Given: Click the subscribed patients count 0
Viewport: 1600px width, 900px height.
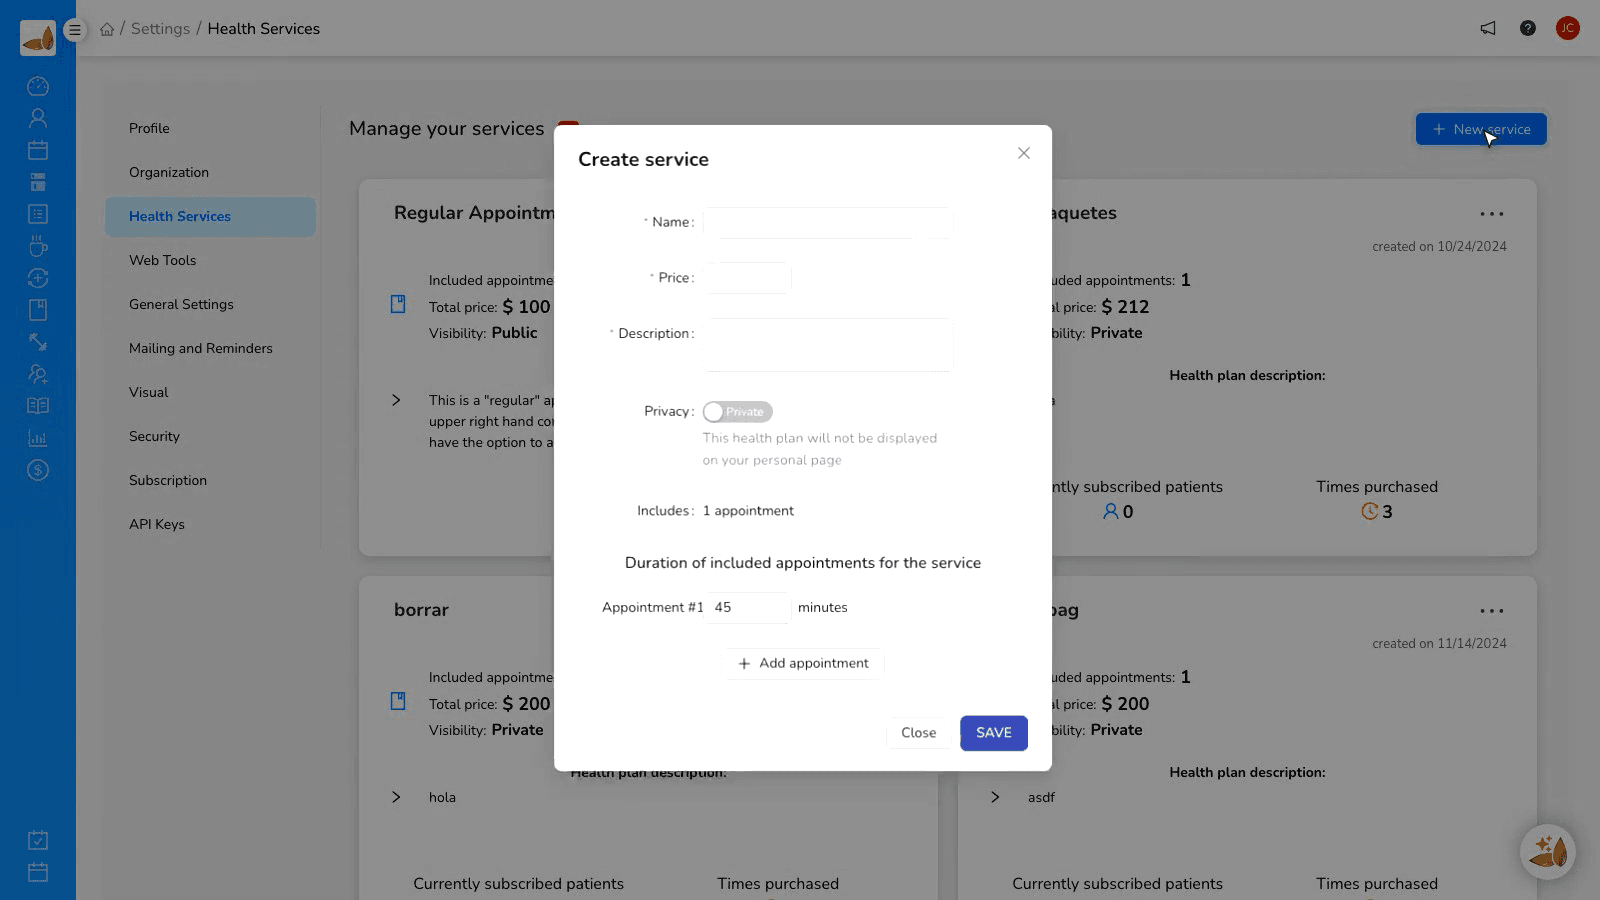Looking at the screenshot, I should coord(1128,512).
